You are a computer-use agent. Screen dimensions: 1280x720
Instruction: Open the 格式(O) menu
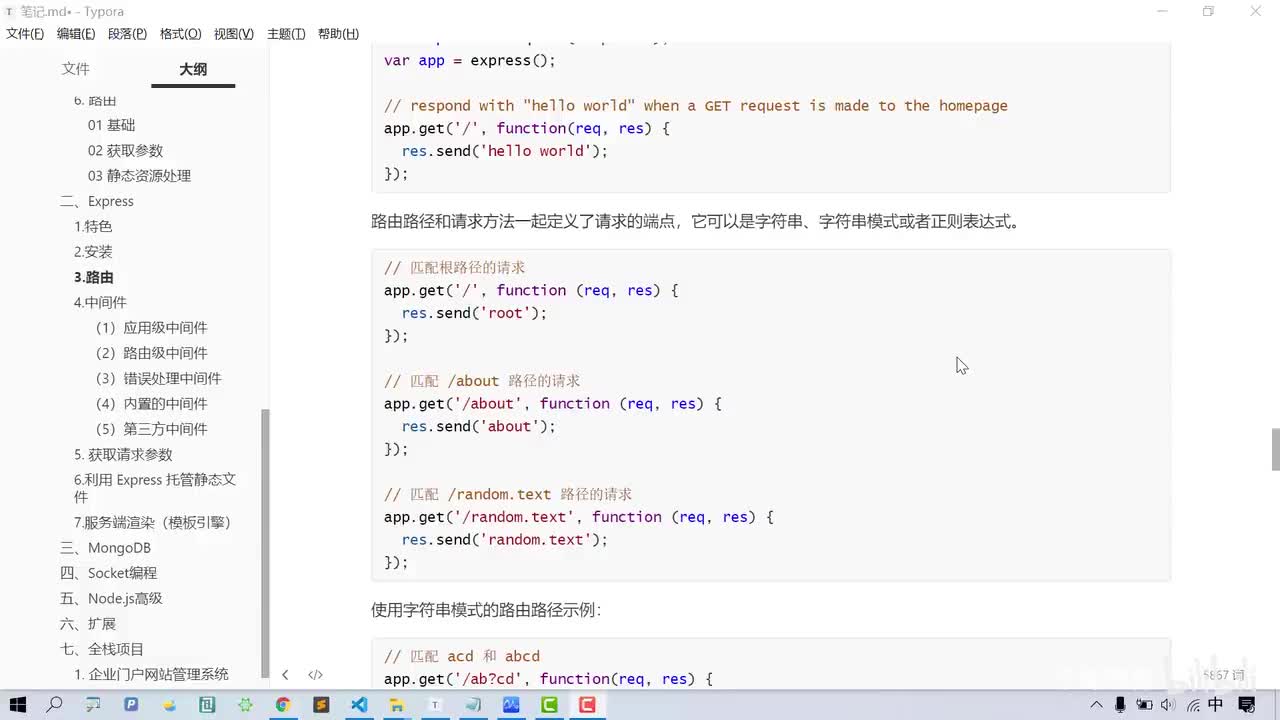click(x=180, y=34)
